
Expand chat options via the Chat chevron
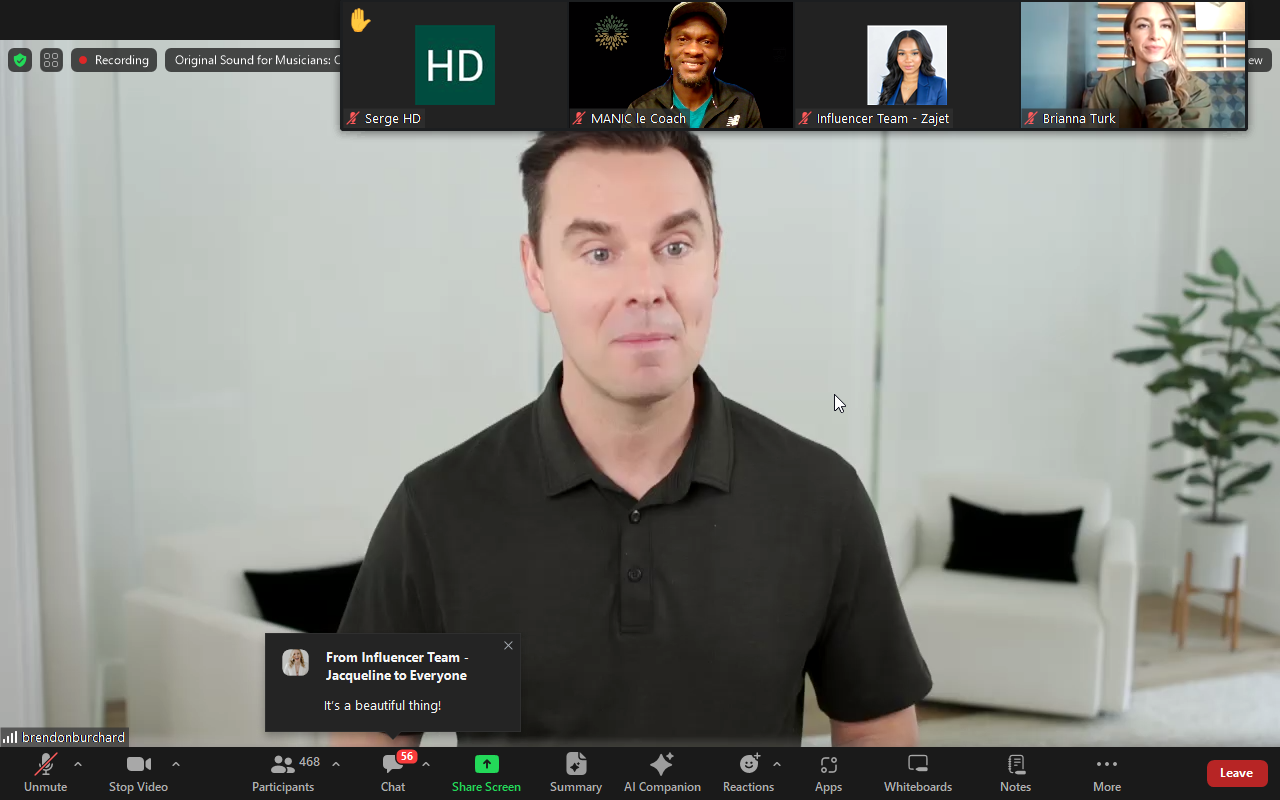click(424, 763)
